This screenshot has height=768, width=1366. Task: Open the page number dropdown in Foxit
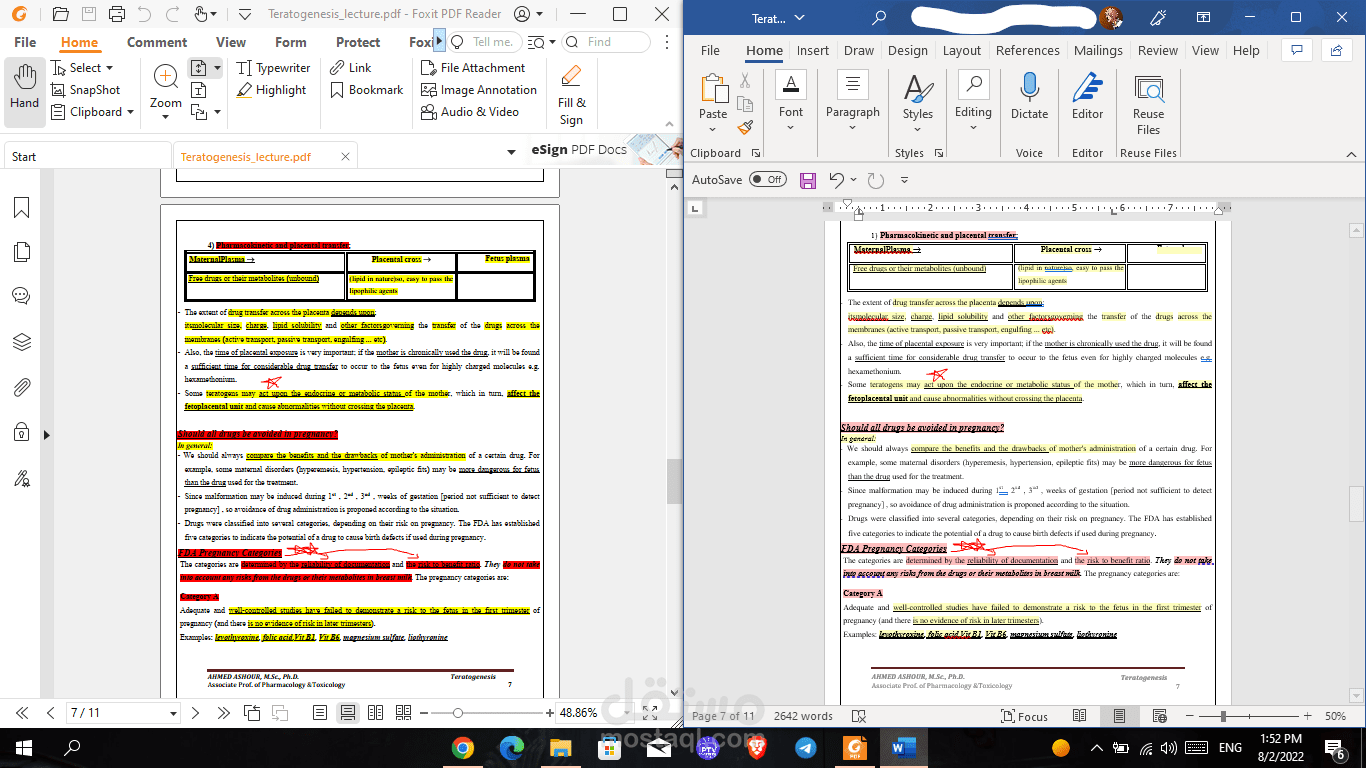pyautogui.click(x=174, y=713)
